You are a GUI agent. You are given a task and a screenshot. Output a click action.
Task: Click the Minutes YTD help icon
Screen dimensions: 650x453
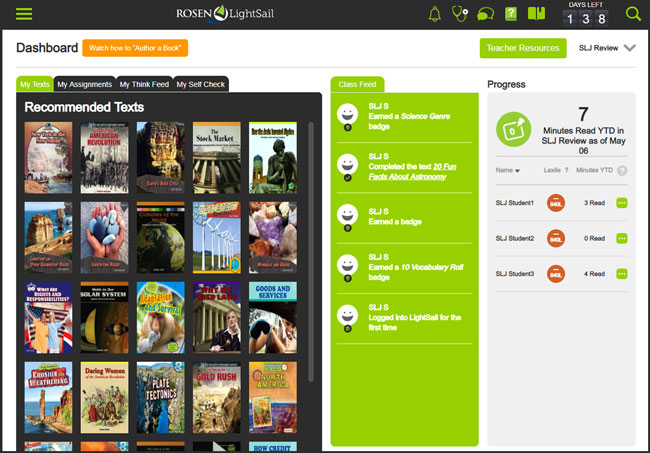623,171
